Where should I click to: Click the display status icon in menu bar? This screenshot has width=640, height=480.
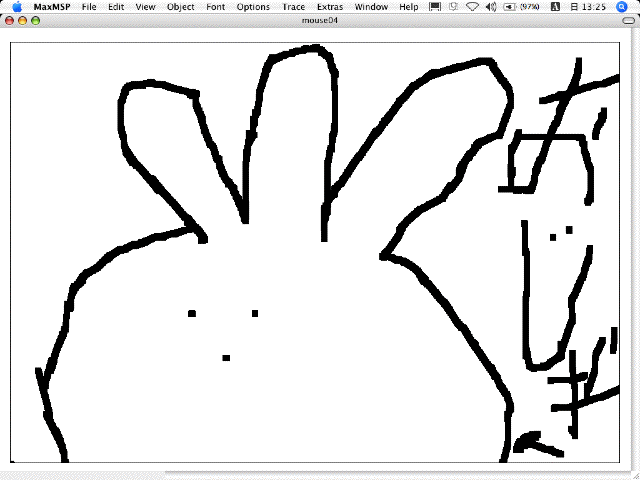click(435, 7)
